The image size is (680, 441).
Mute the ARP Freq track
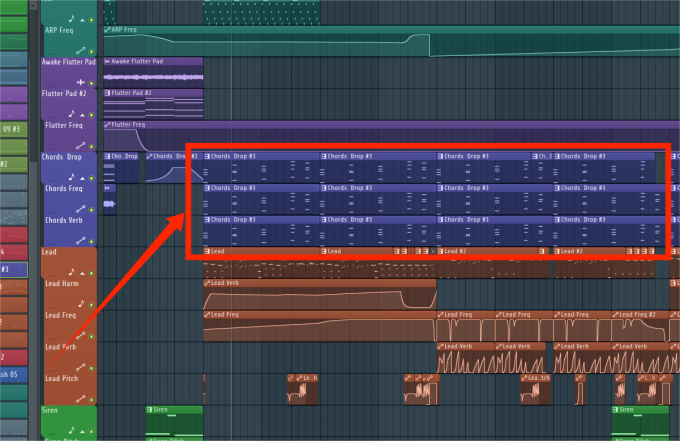[x=92, y=52]
